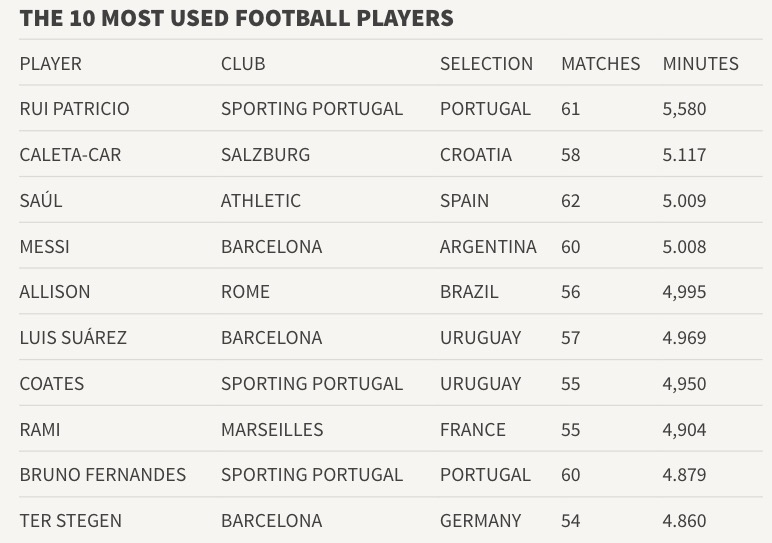772x543 pixels.
Task: Select the BRUNO FERNANDES player name
Action: pyautogui.click(x=102, y=475)
